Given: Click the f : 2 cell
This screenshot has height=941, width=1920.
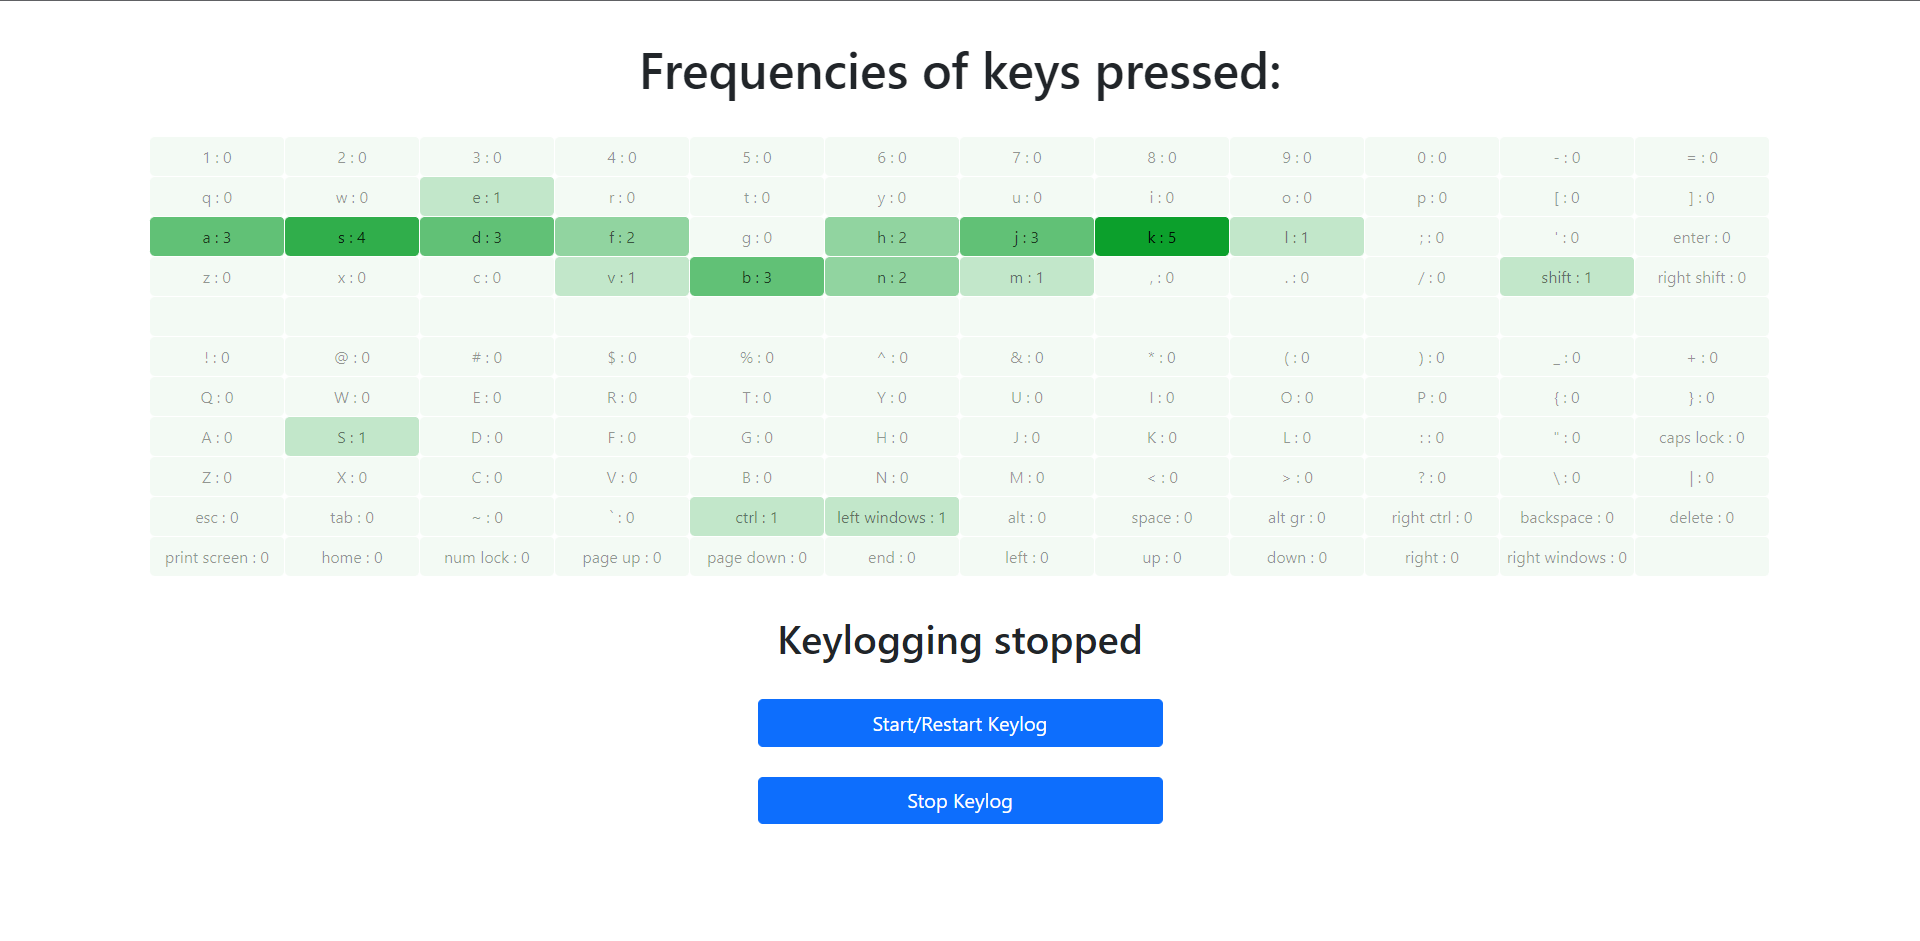Looking at the screenshot, I should 621,237.
